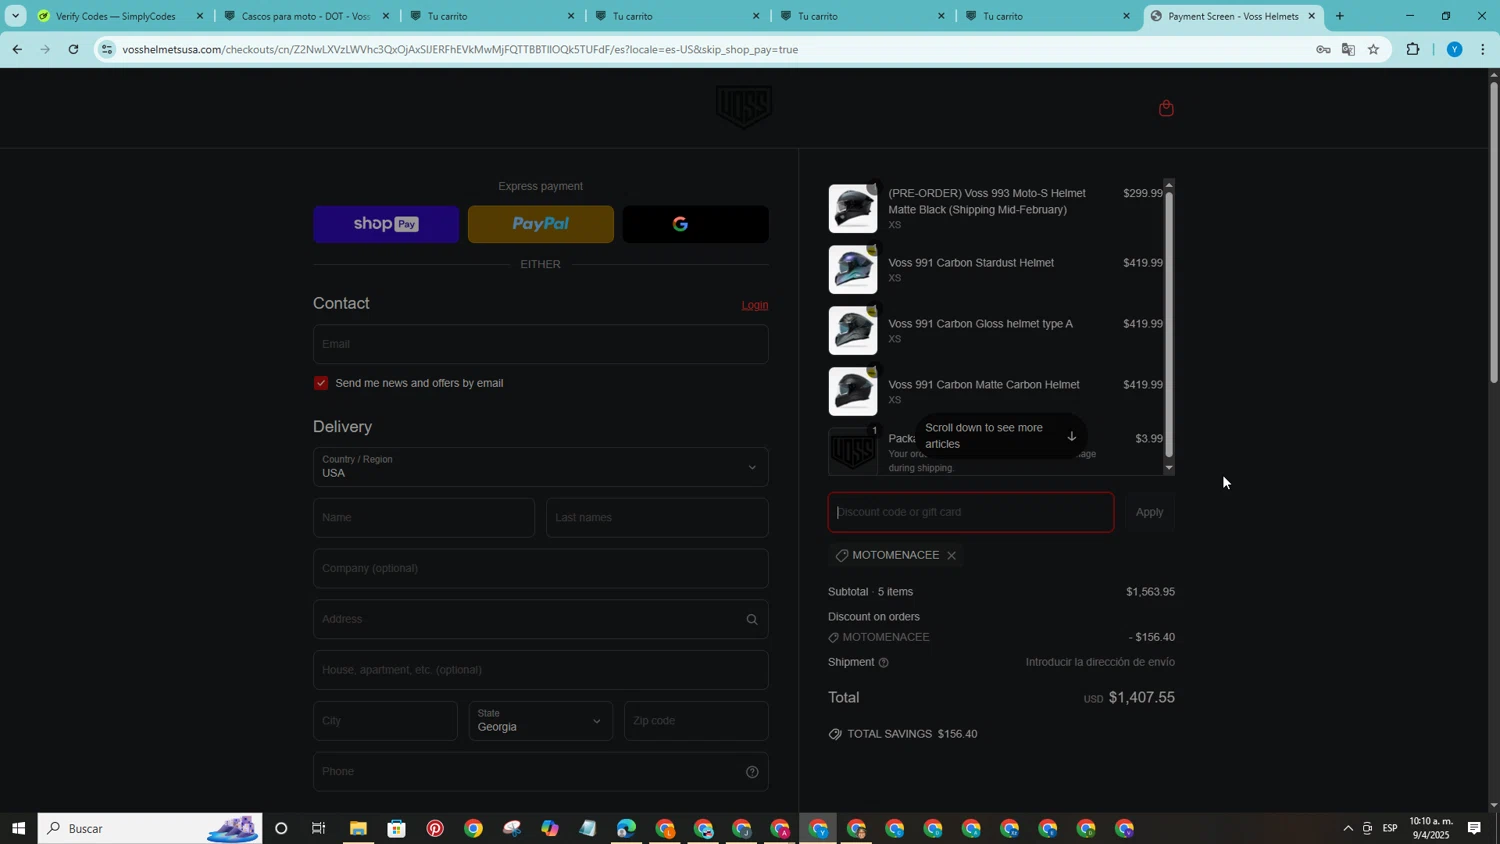
Task: Open the password manager key icon
Action: pyautogui.click(x=1323, y=49)
